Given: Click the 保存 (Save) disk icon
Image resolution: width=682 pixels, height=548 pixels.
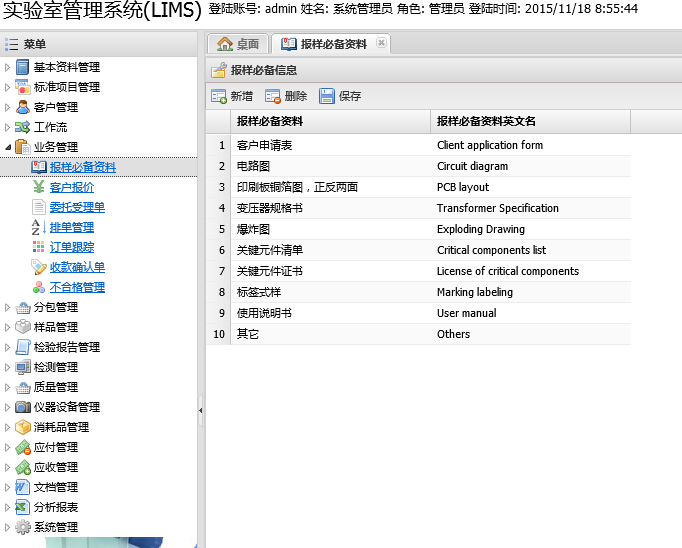Looking at the screenshot, I should click(x=327, y=96).
